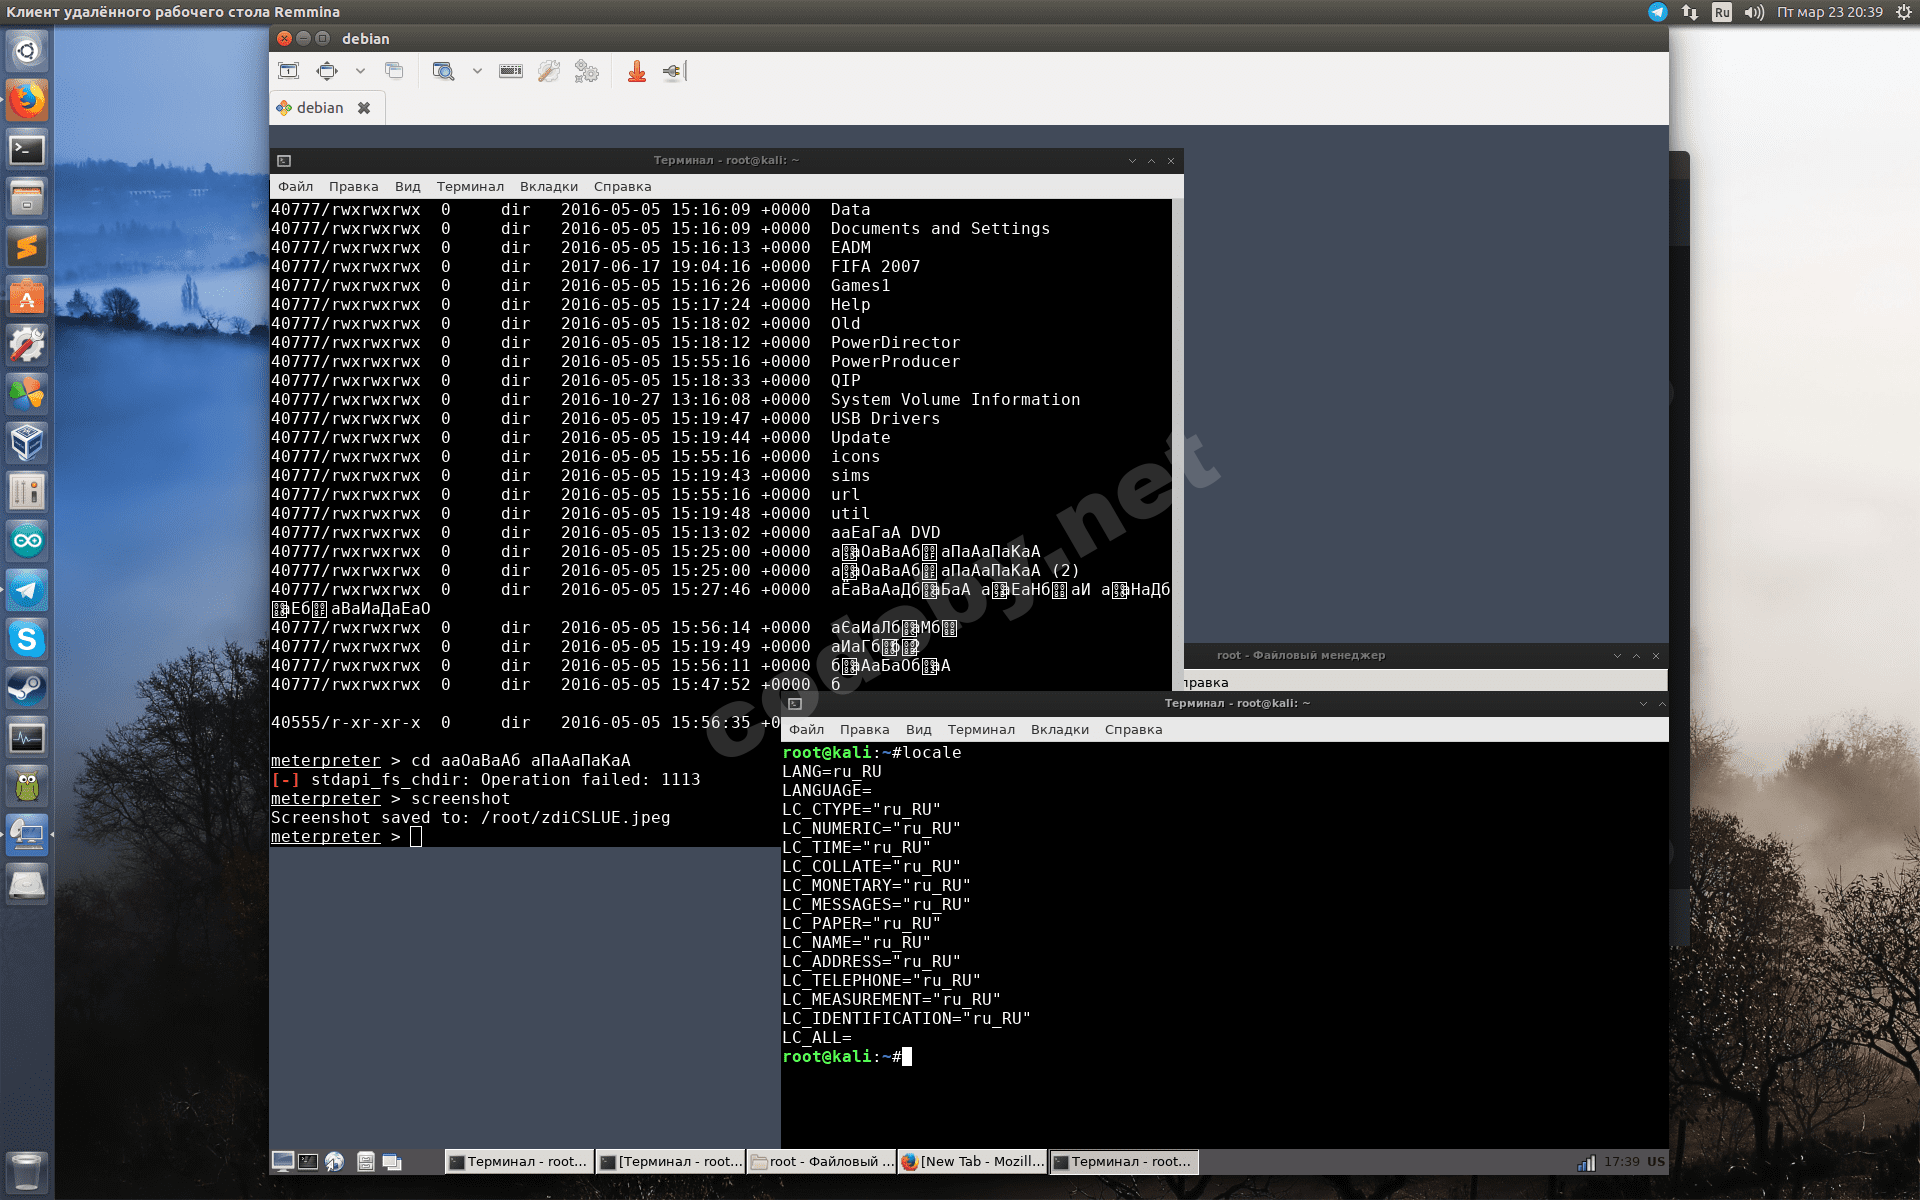Image resolution: width=1920 pixels, height=1200 pixels.
Task: Open Remmina tools gears icon
Action: click(x=587, y=71)
